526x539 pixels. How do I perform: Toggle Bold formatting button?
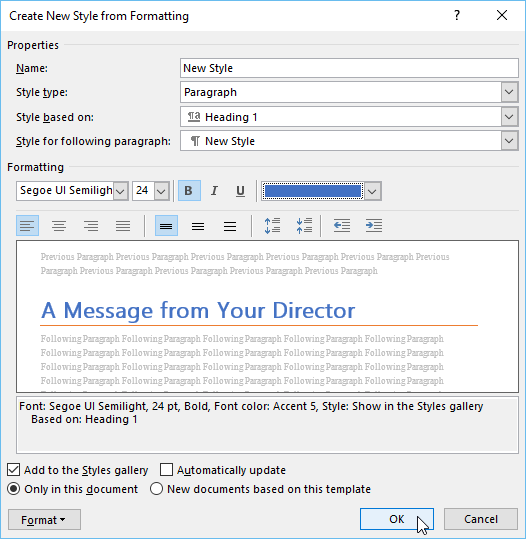coord(189,190)
